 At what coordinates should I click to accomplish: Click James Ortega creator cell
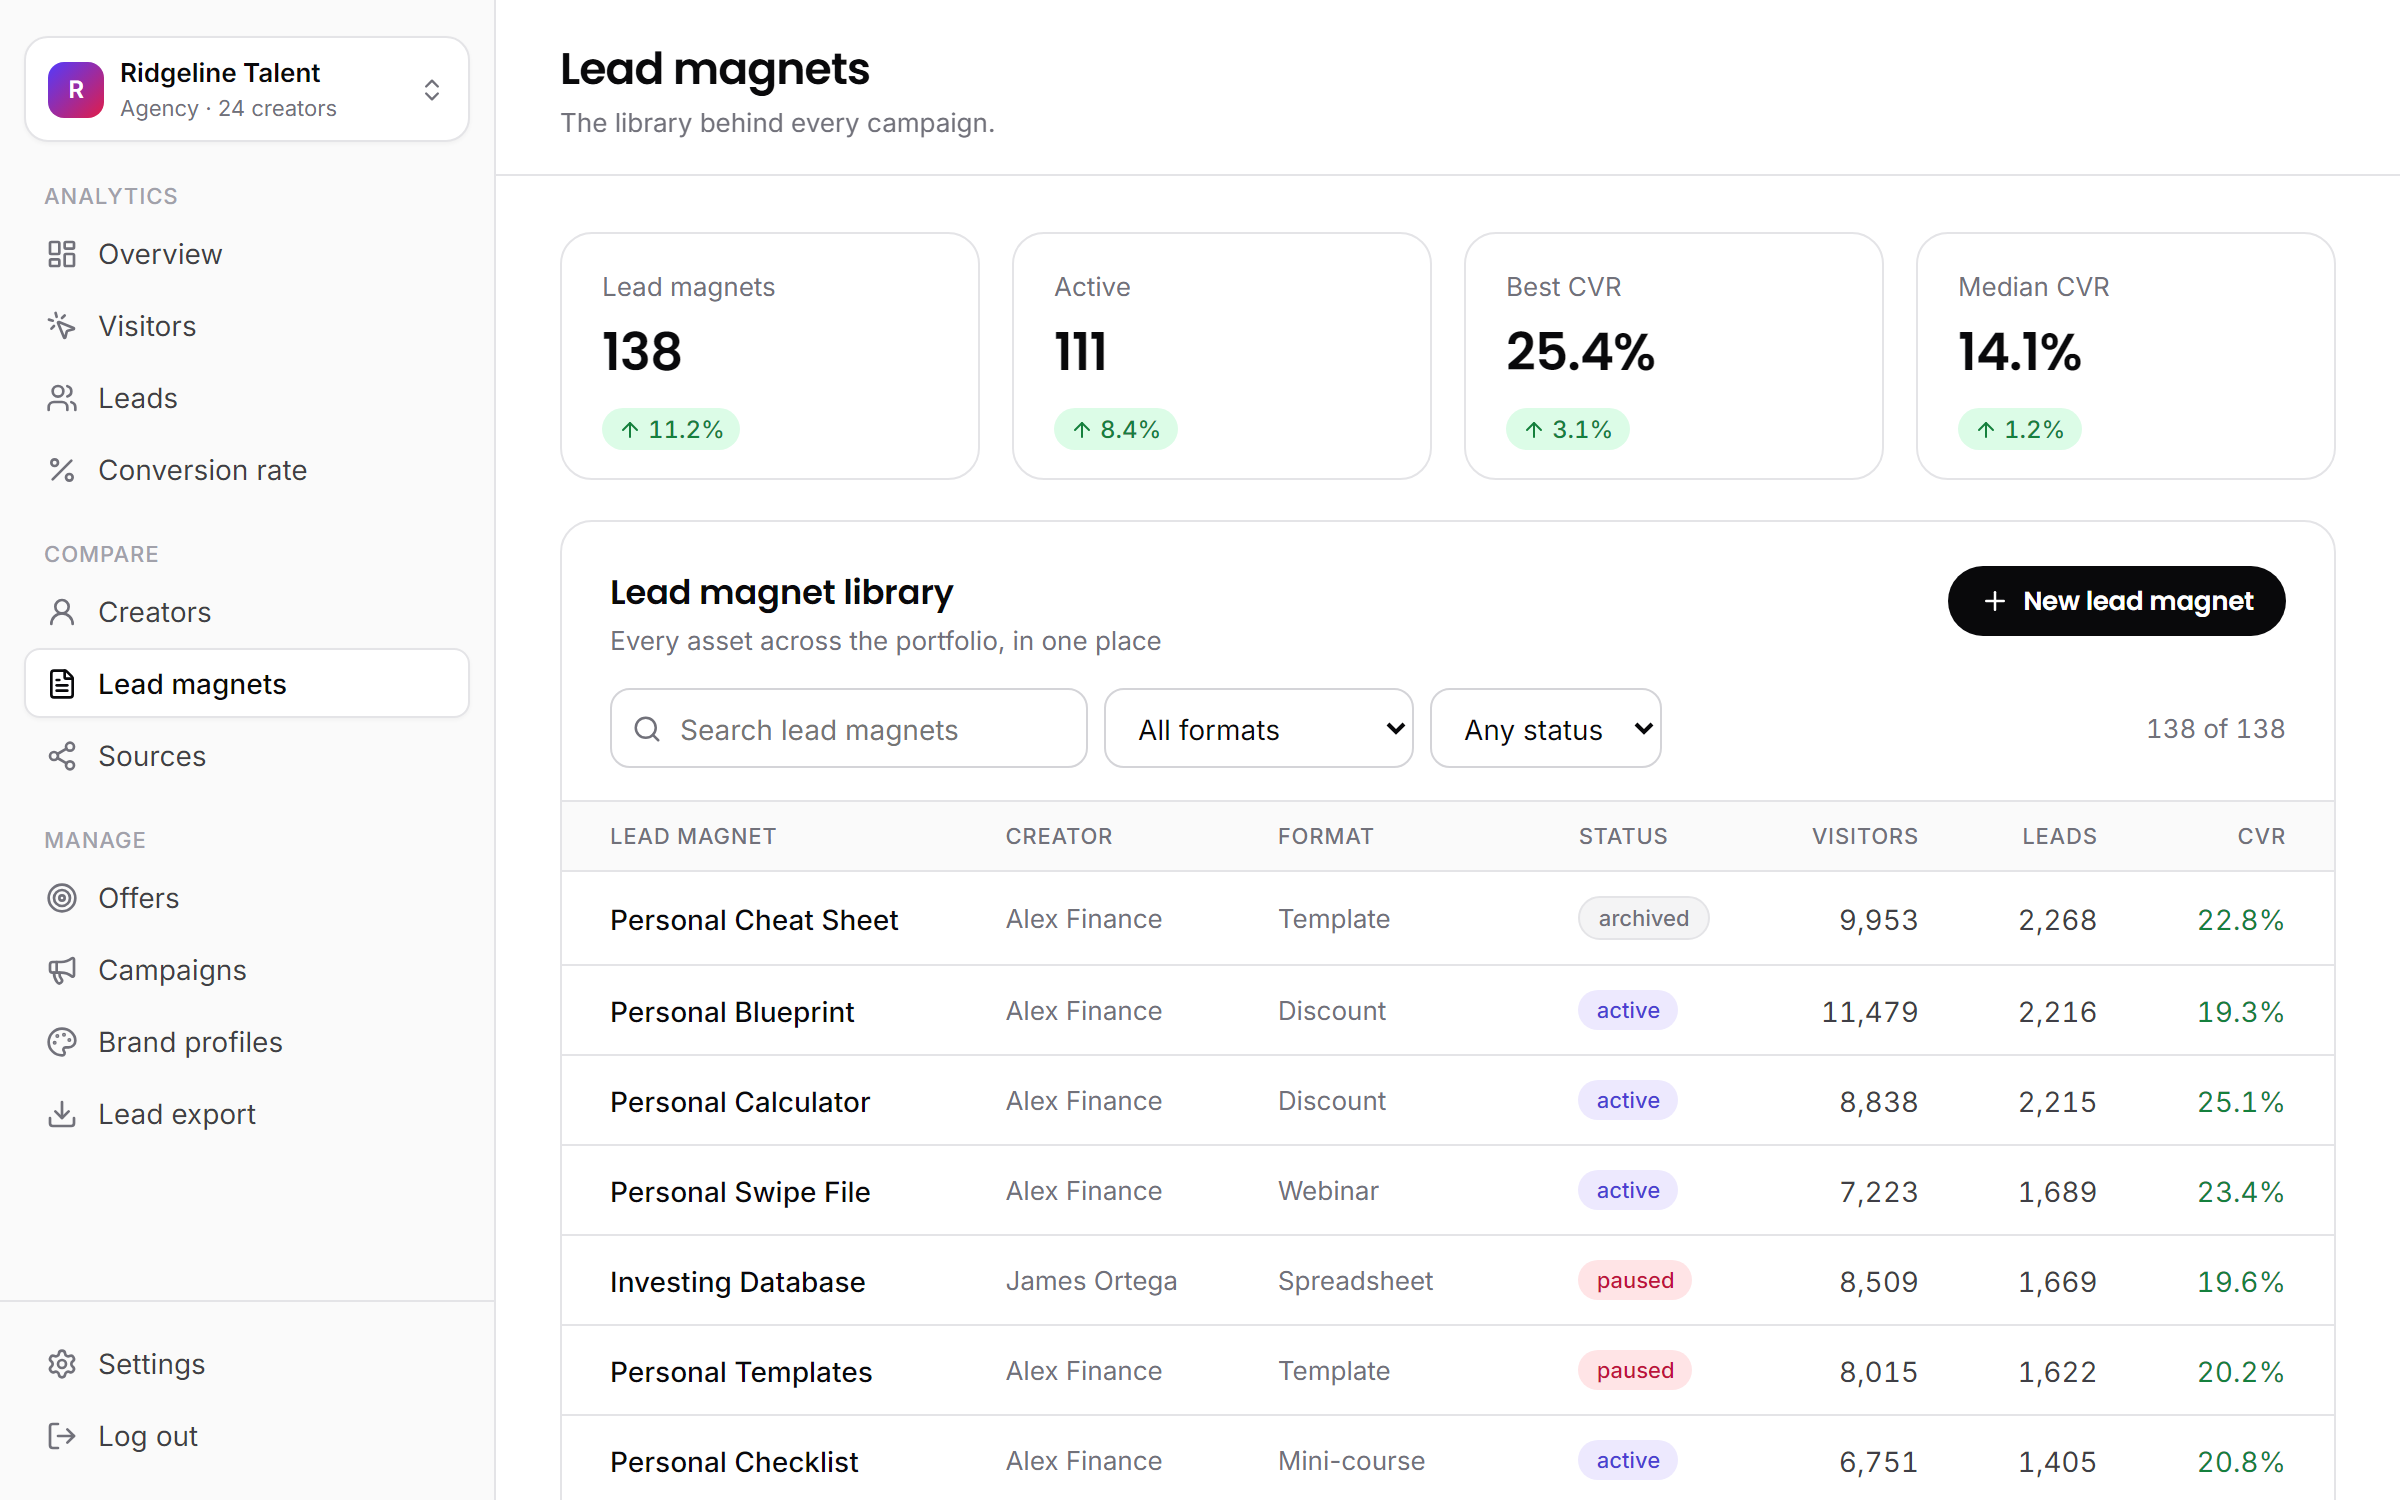click(1091, 1281)
